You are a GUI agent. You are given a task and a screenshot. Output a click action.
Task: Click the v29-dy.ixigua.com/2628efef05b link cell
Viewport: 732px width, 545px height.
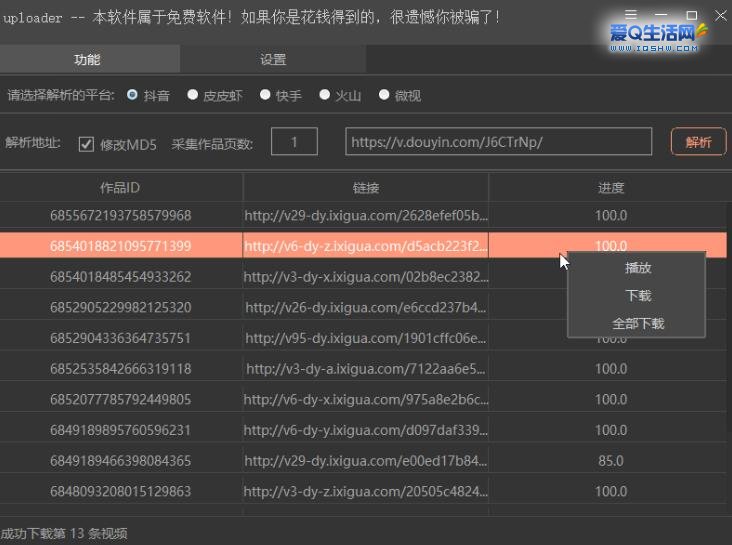coord(366,215)
